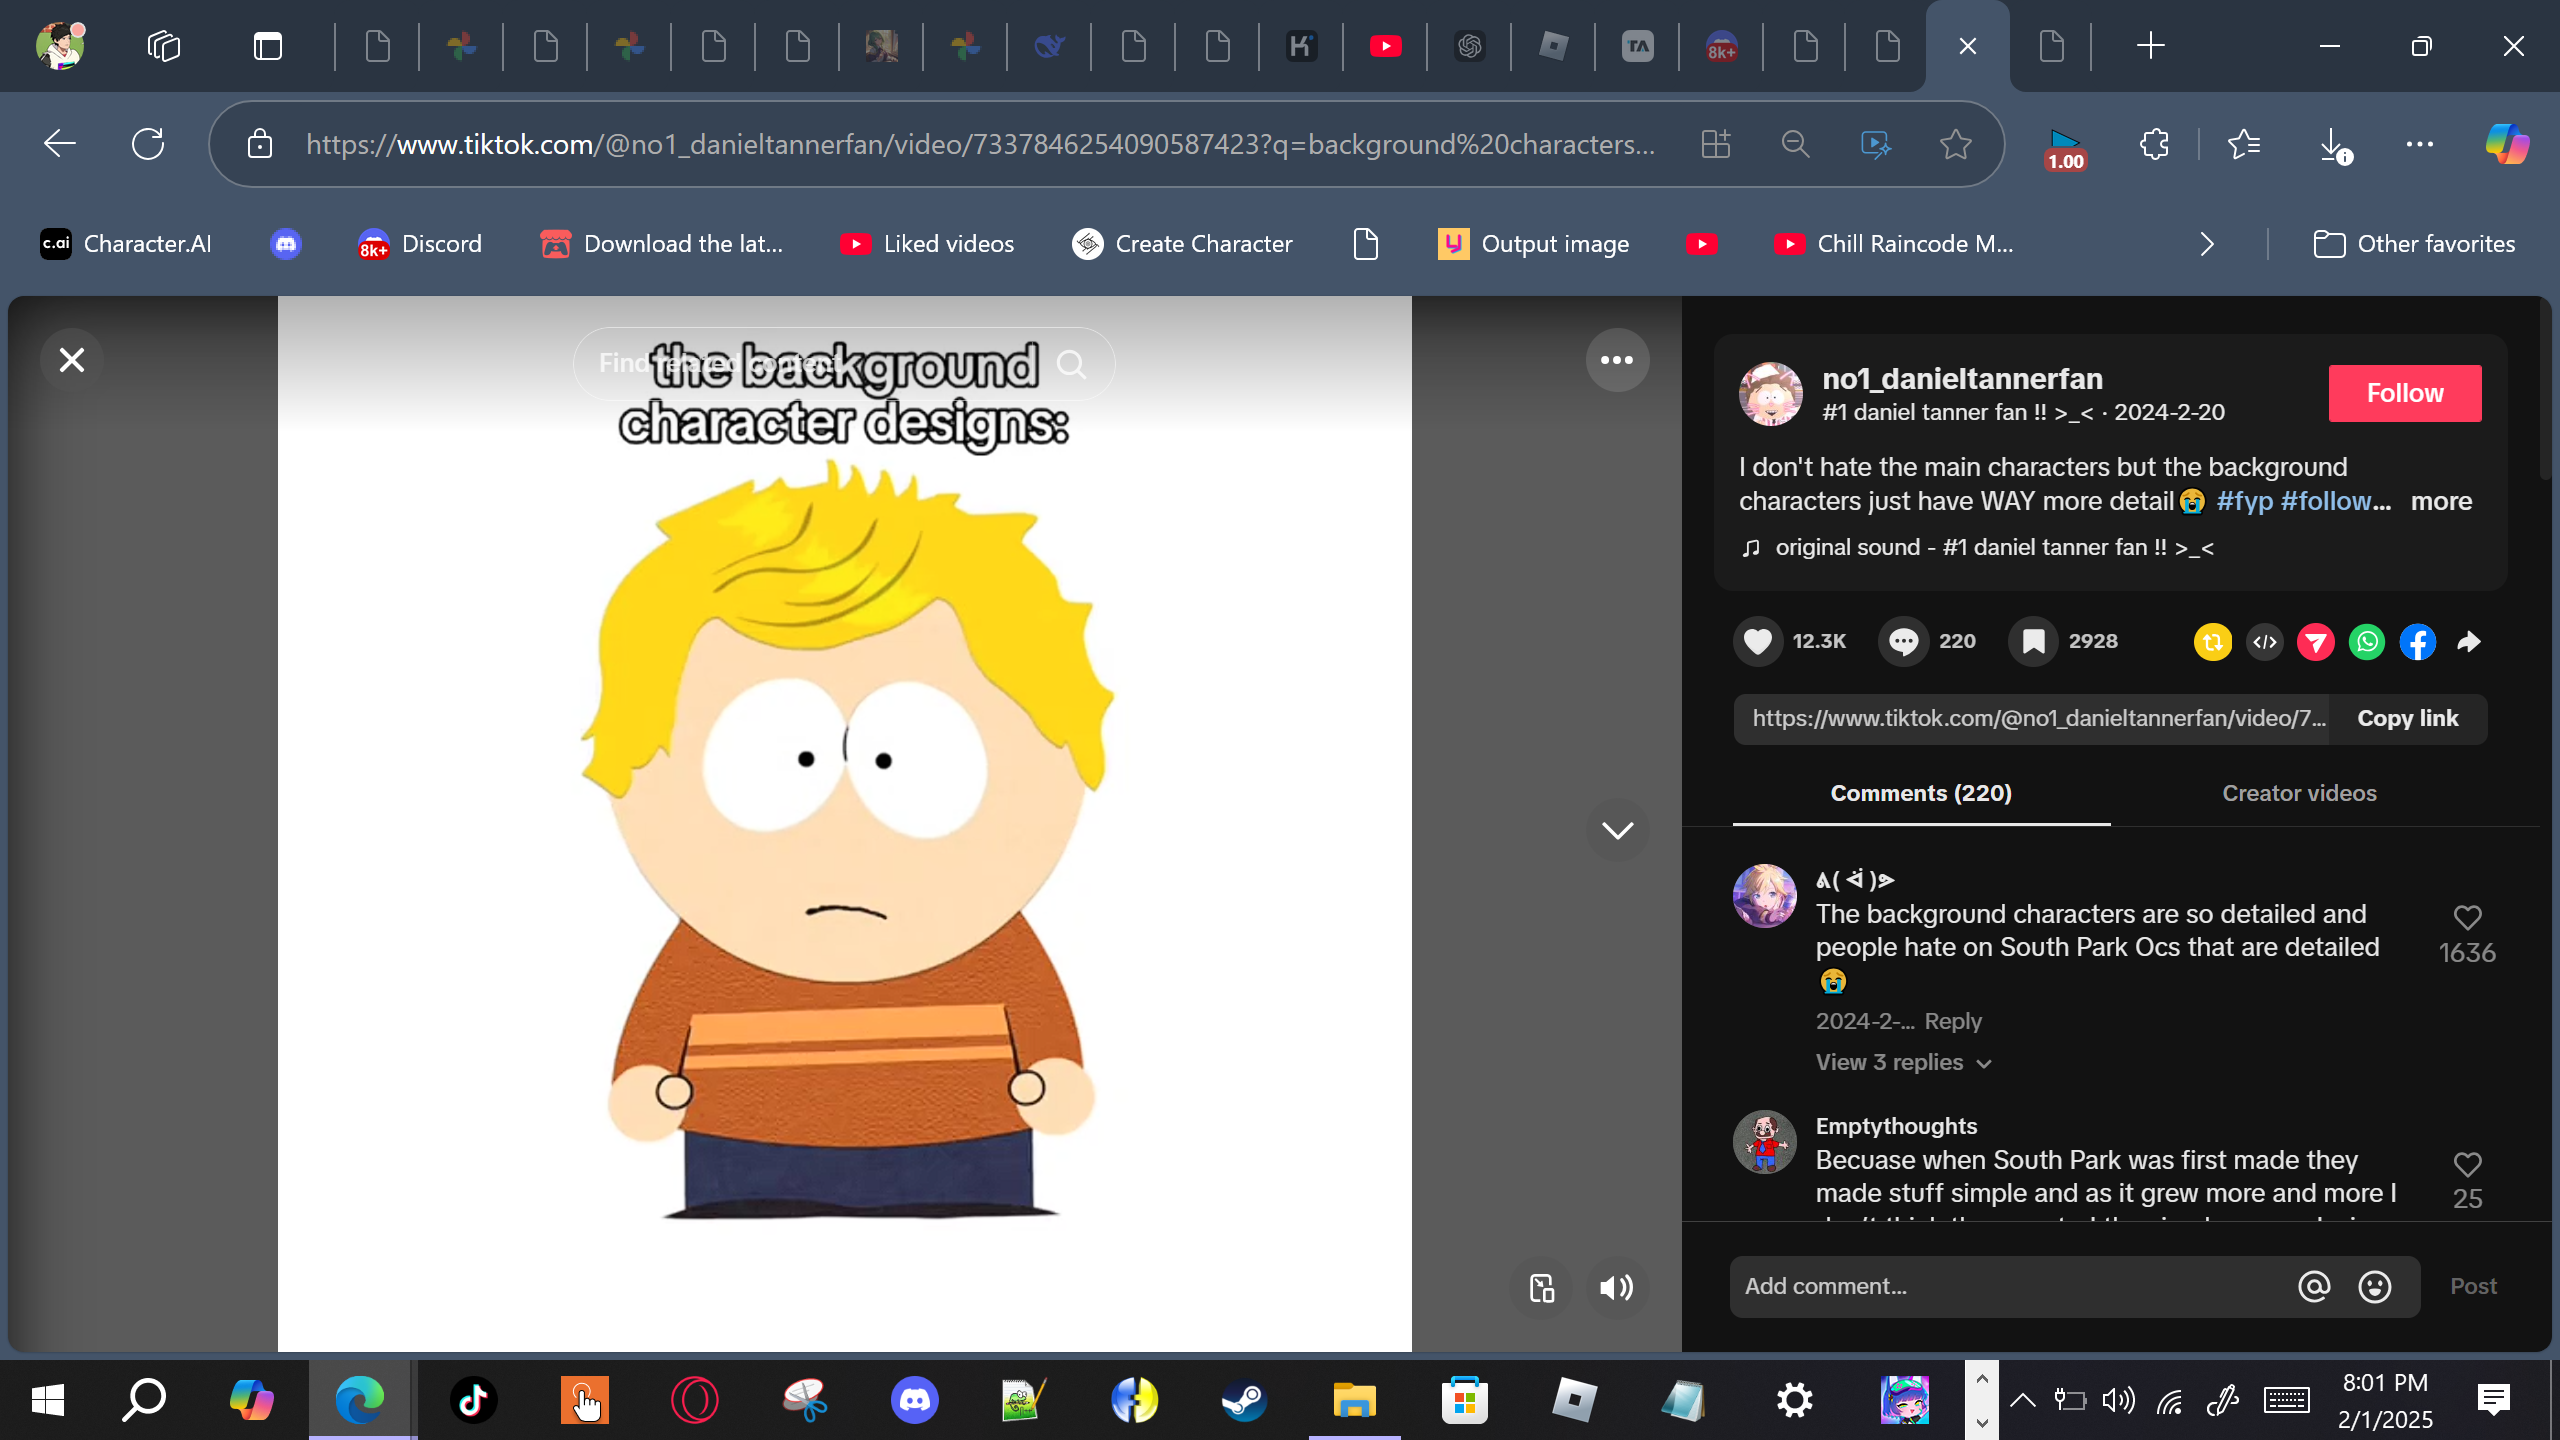
Task: Expand description with 'more'
Action: (2440, 501)
